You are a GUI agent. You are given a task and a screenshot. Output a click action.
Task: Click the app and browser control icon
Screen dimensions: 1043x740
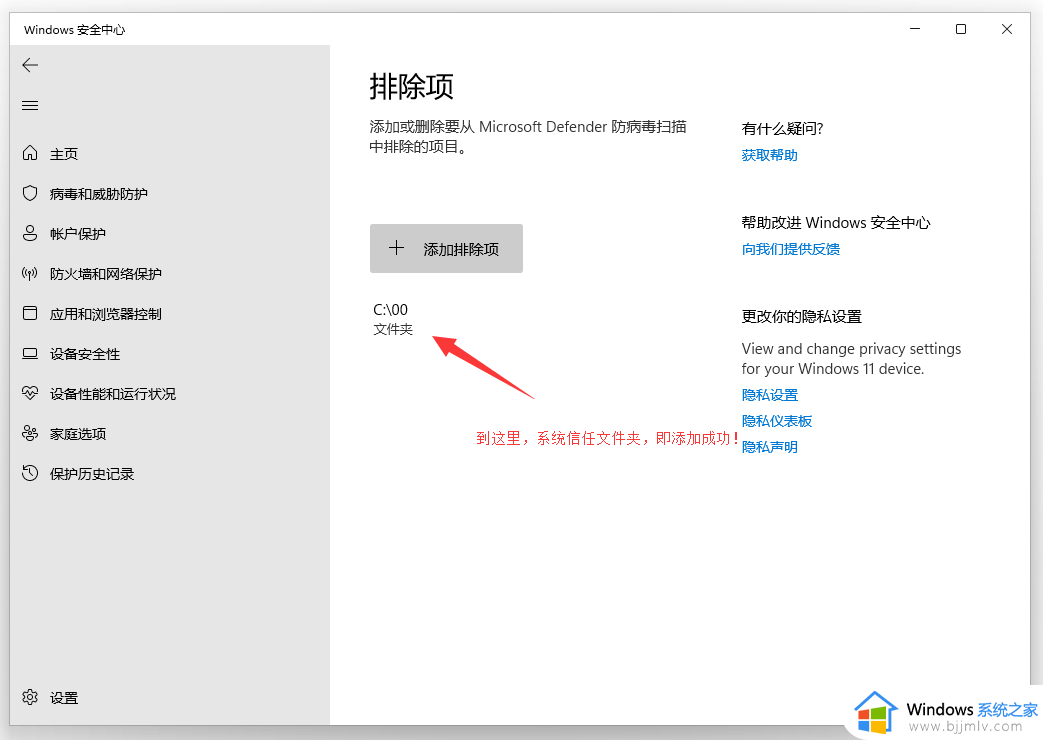[30, 313]
